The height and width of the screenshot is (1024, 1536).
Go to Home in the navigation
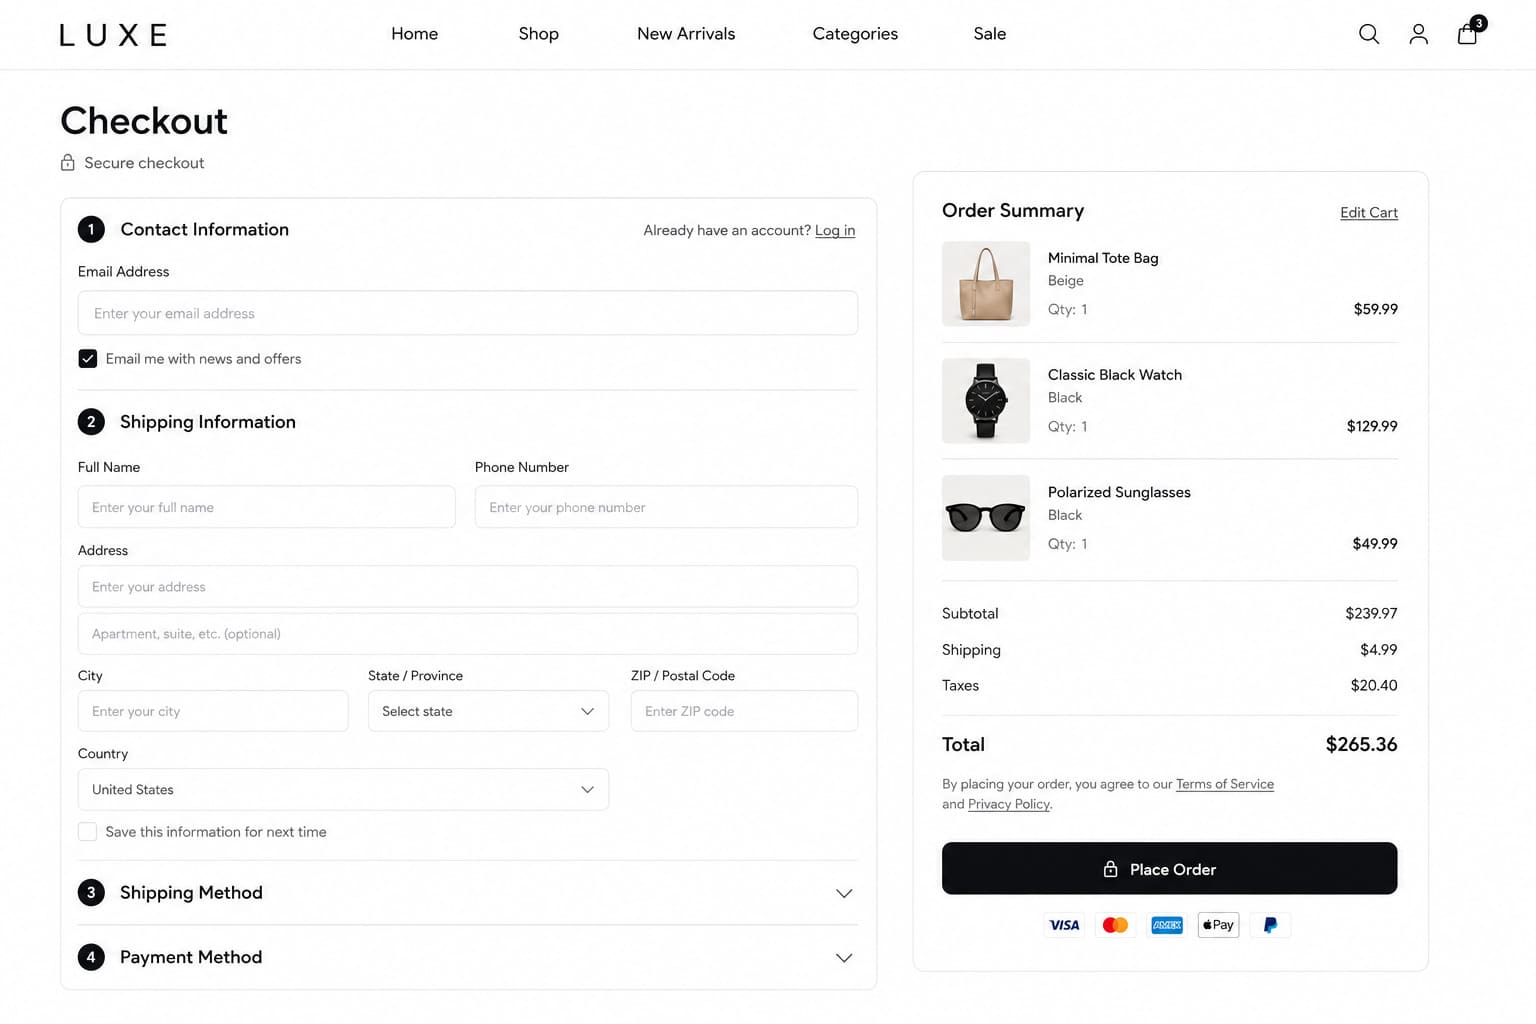tap(414, 34)
